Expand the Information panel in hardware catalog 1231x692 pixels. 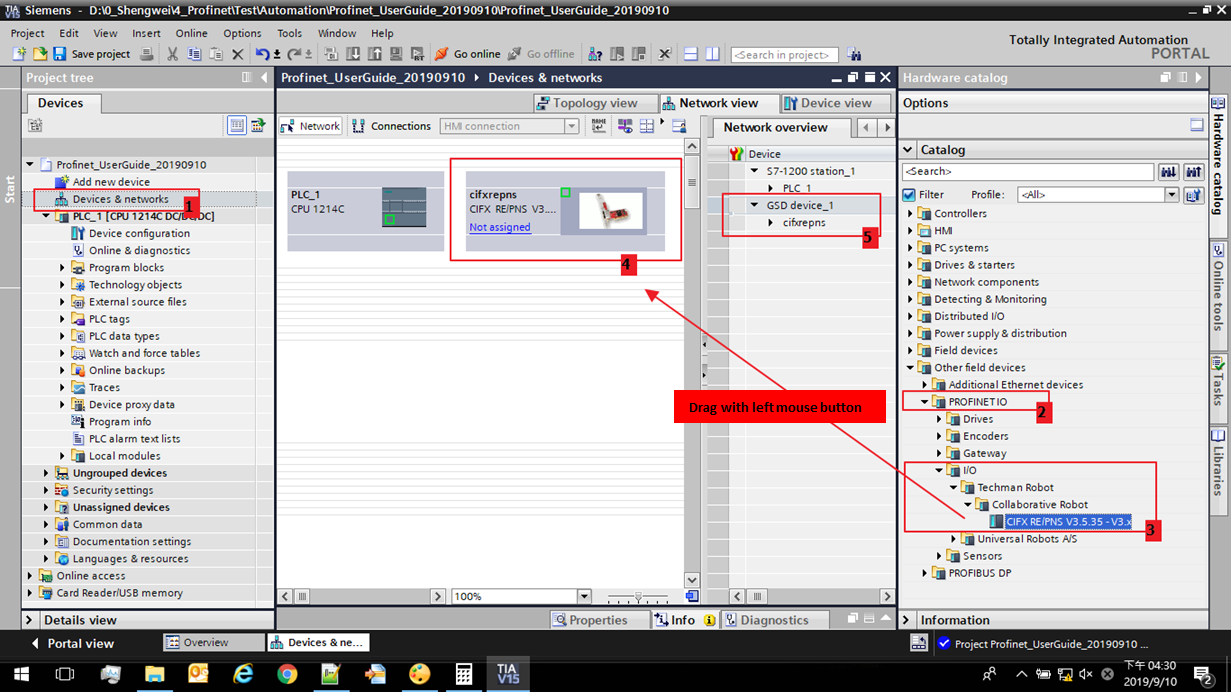point(907,620)
